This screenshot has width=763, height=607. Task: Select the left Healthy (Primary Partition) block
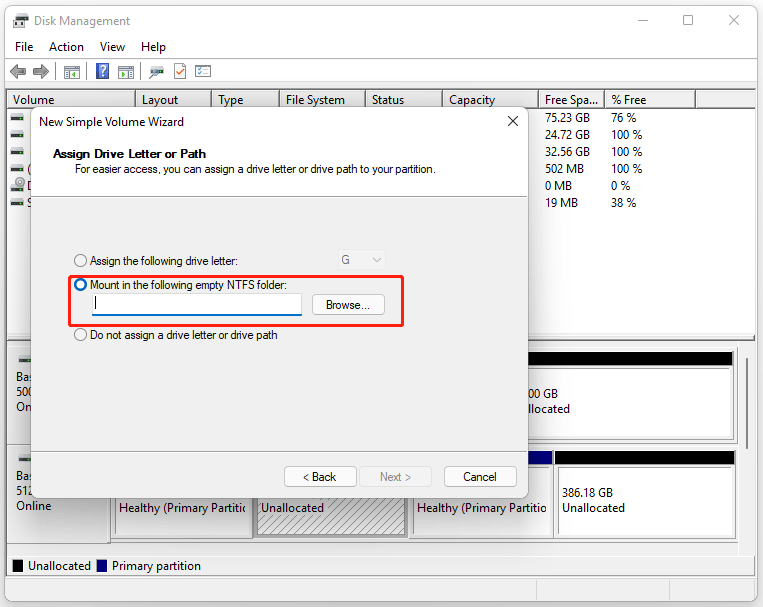(182, 516)
